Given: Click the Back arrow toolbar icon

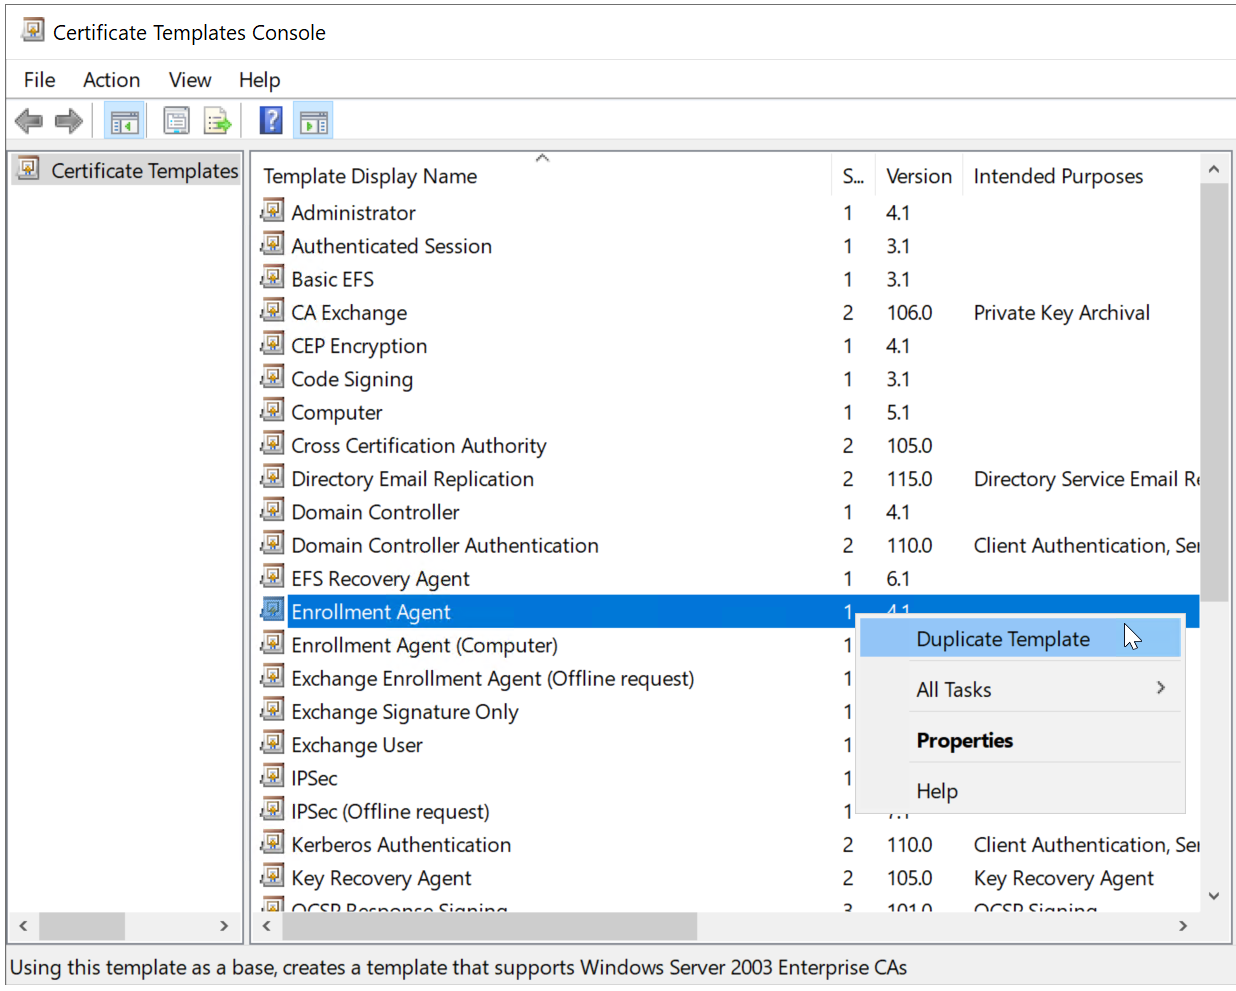Looking at the screenshot, I should (29, 122).
